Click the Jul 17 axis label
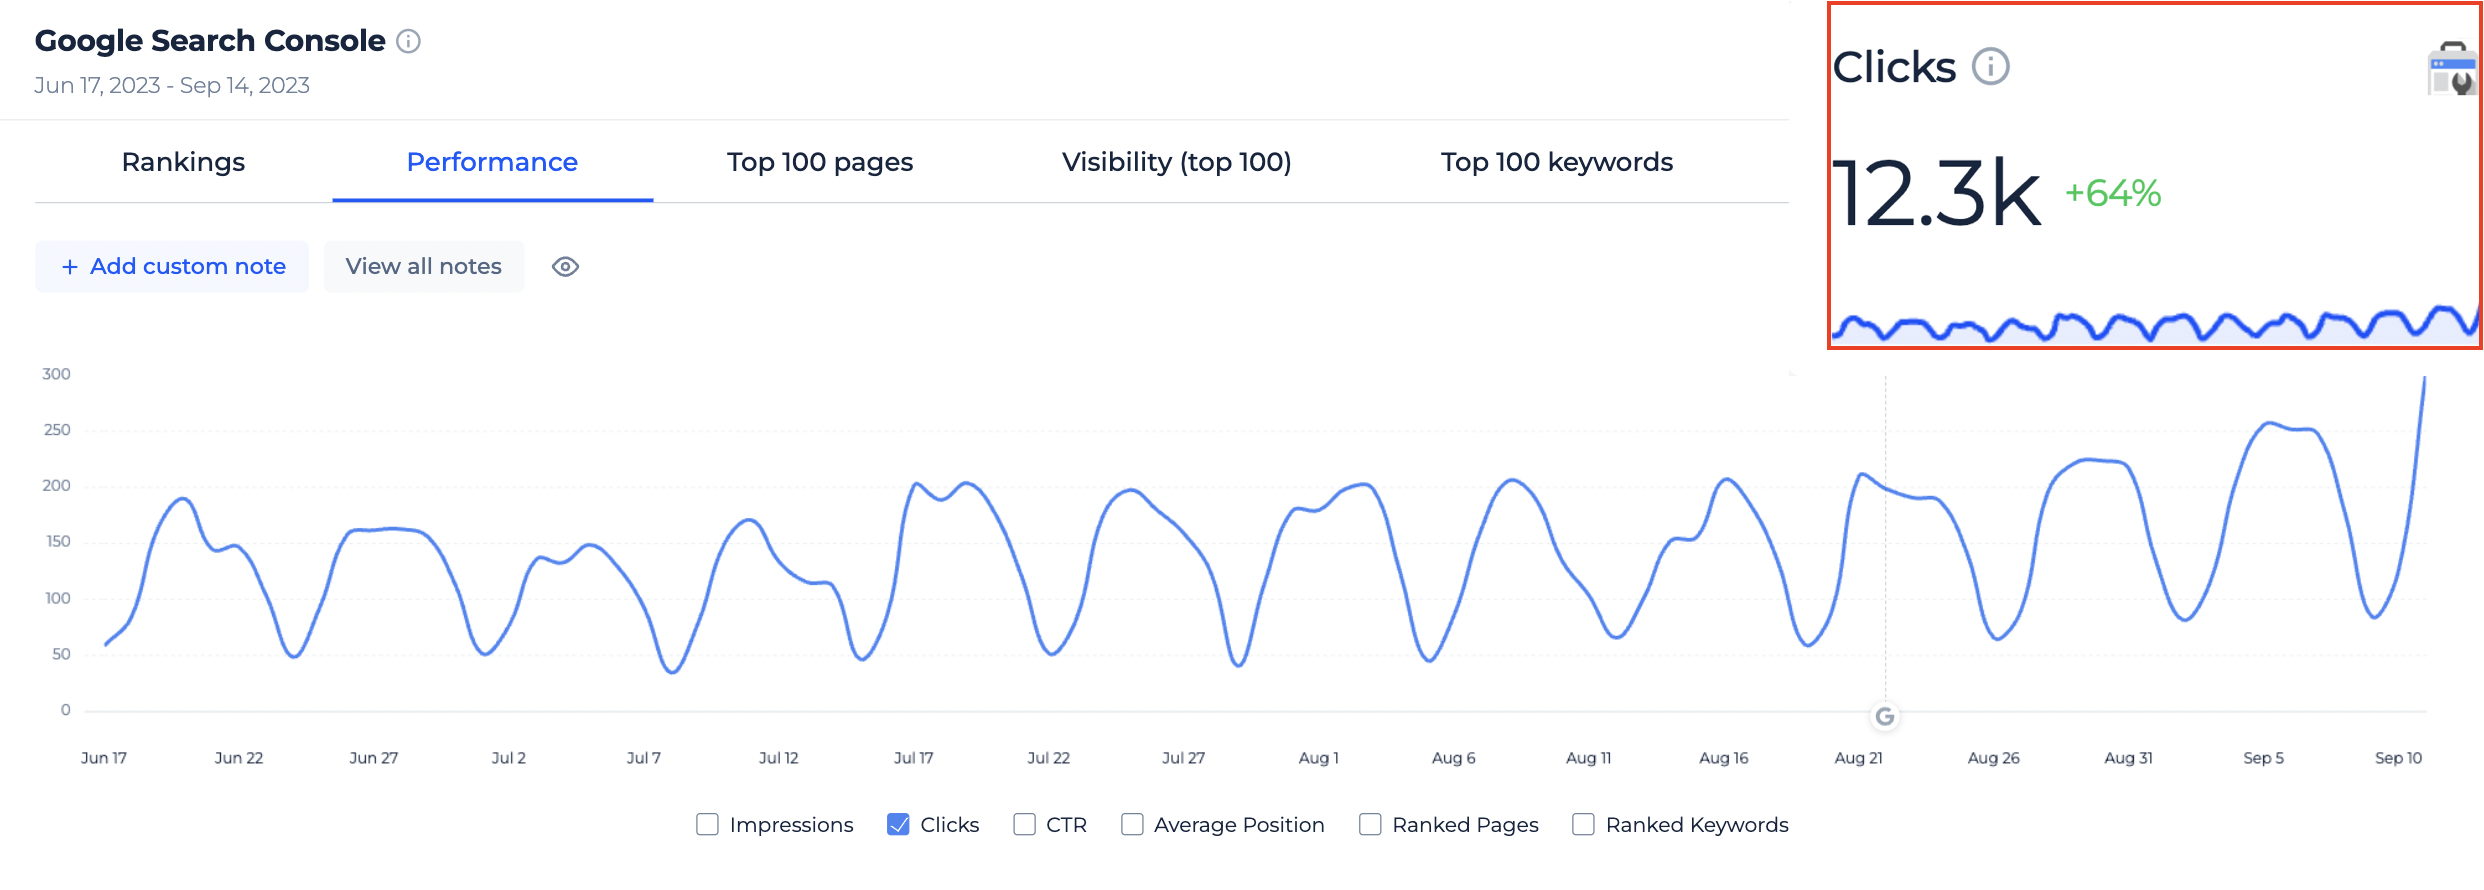Viewport: 2484px width, 890px height. click(913, 758)
